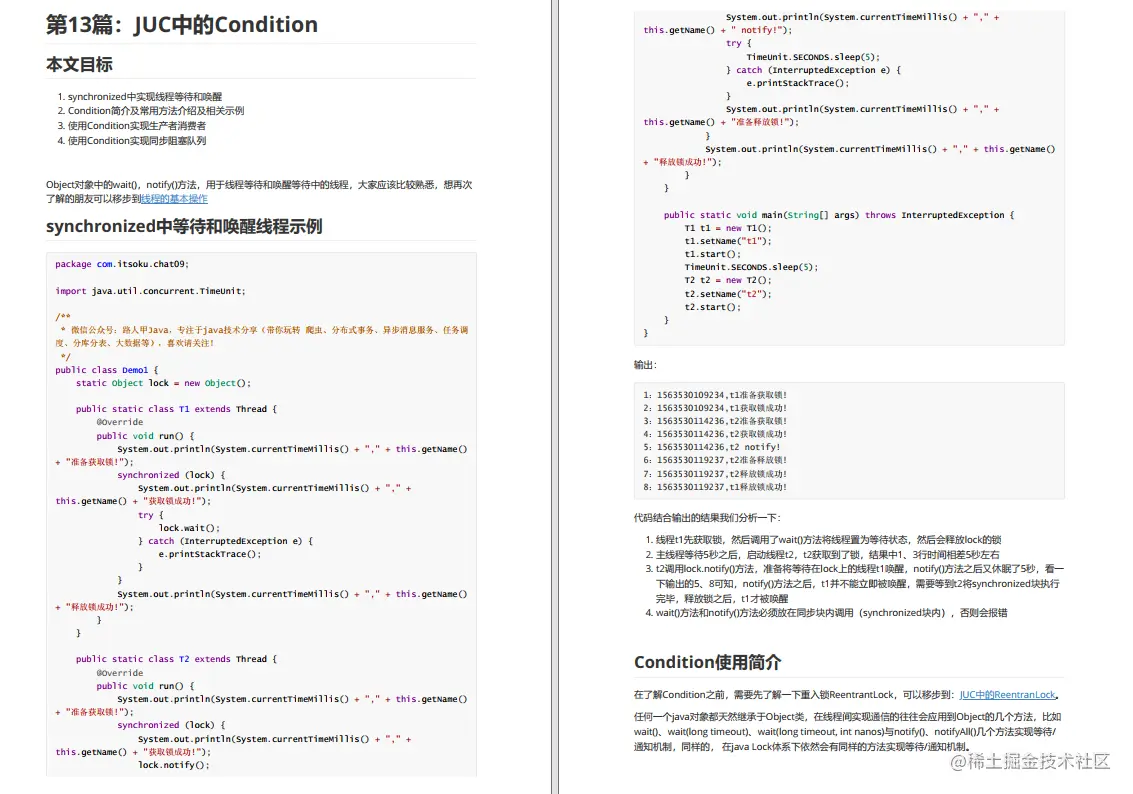Click the T2 t2 = new T2() line
The width and height of the screenshot is (1133, 794).
click(728, 280)
